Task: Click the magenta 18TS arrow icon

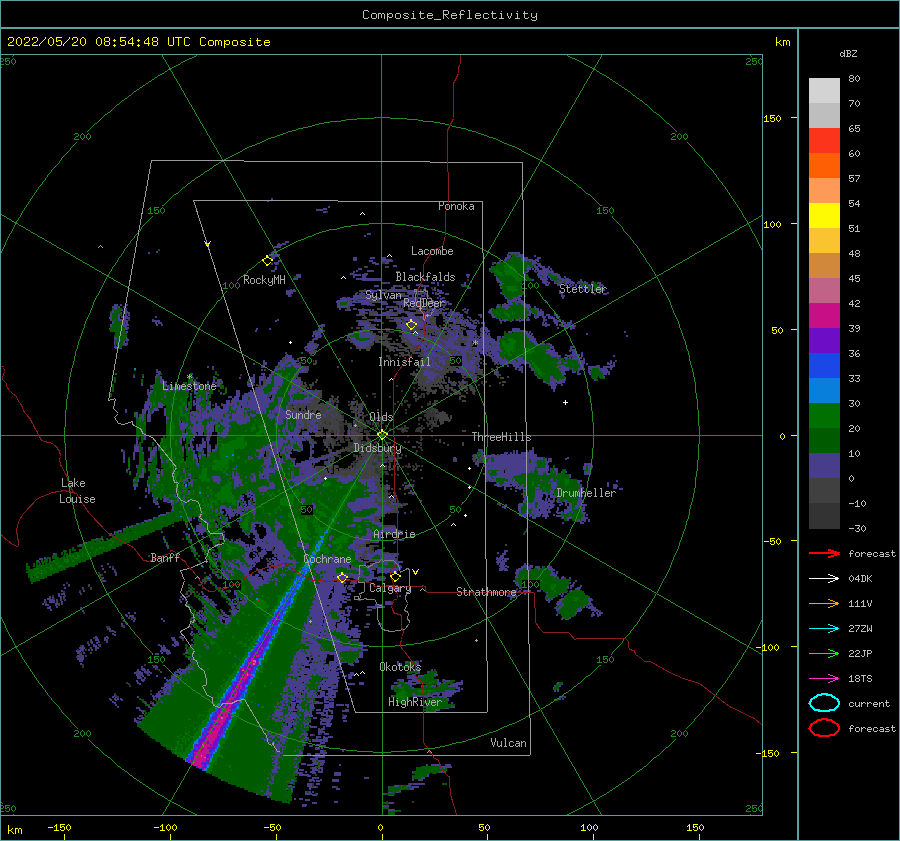Action: 824,679
